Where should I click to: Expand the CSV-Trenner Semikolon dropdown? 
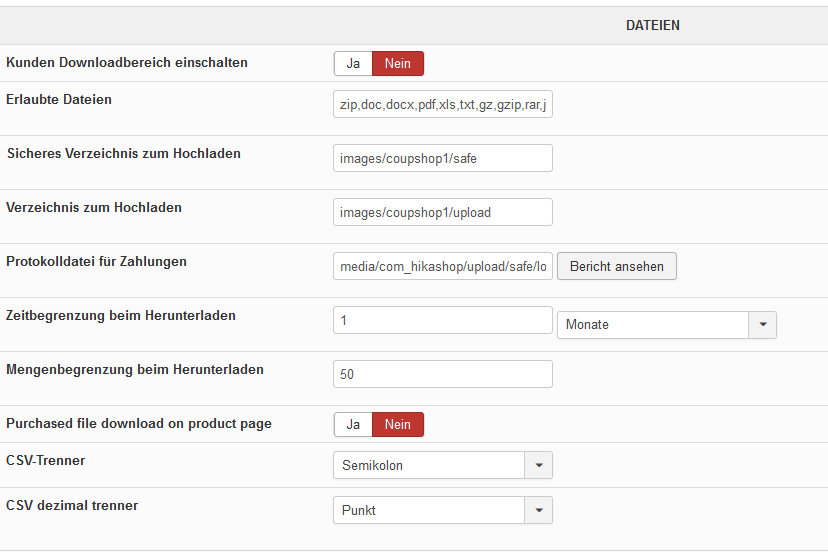pyautogui.click(x=429, y=465)
